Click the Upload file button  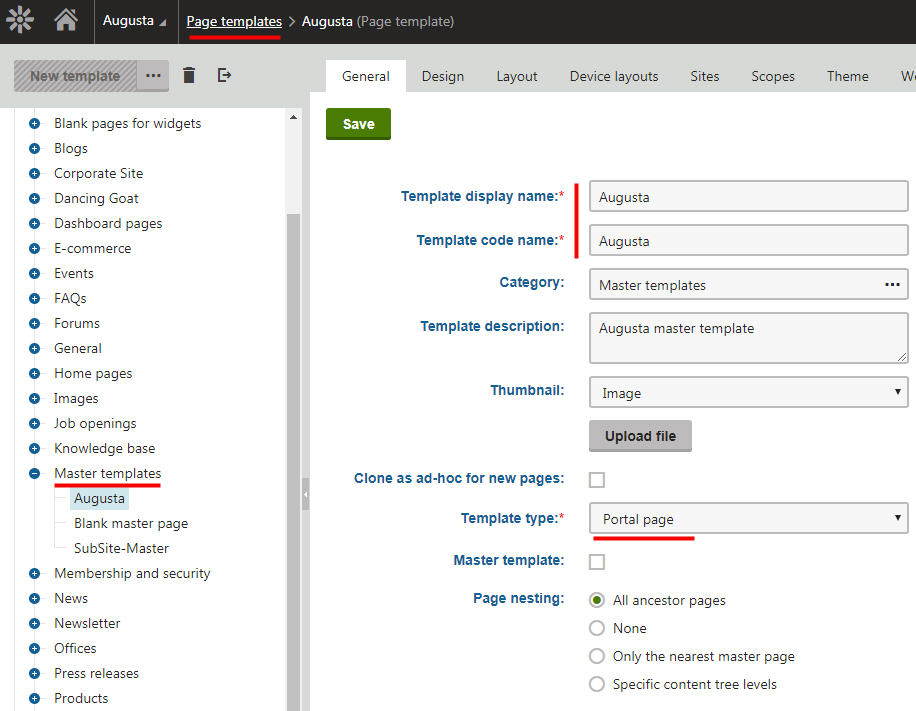pyautogui.click(x=640, y=436)
